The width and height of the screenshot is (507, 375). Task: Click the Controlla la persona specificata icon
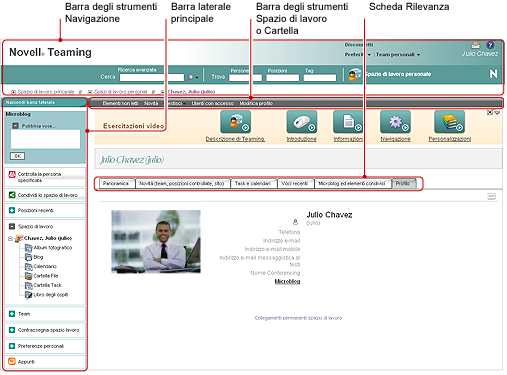tap(12, 174)
